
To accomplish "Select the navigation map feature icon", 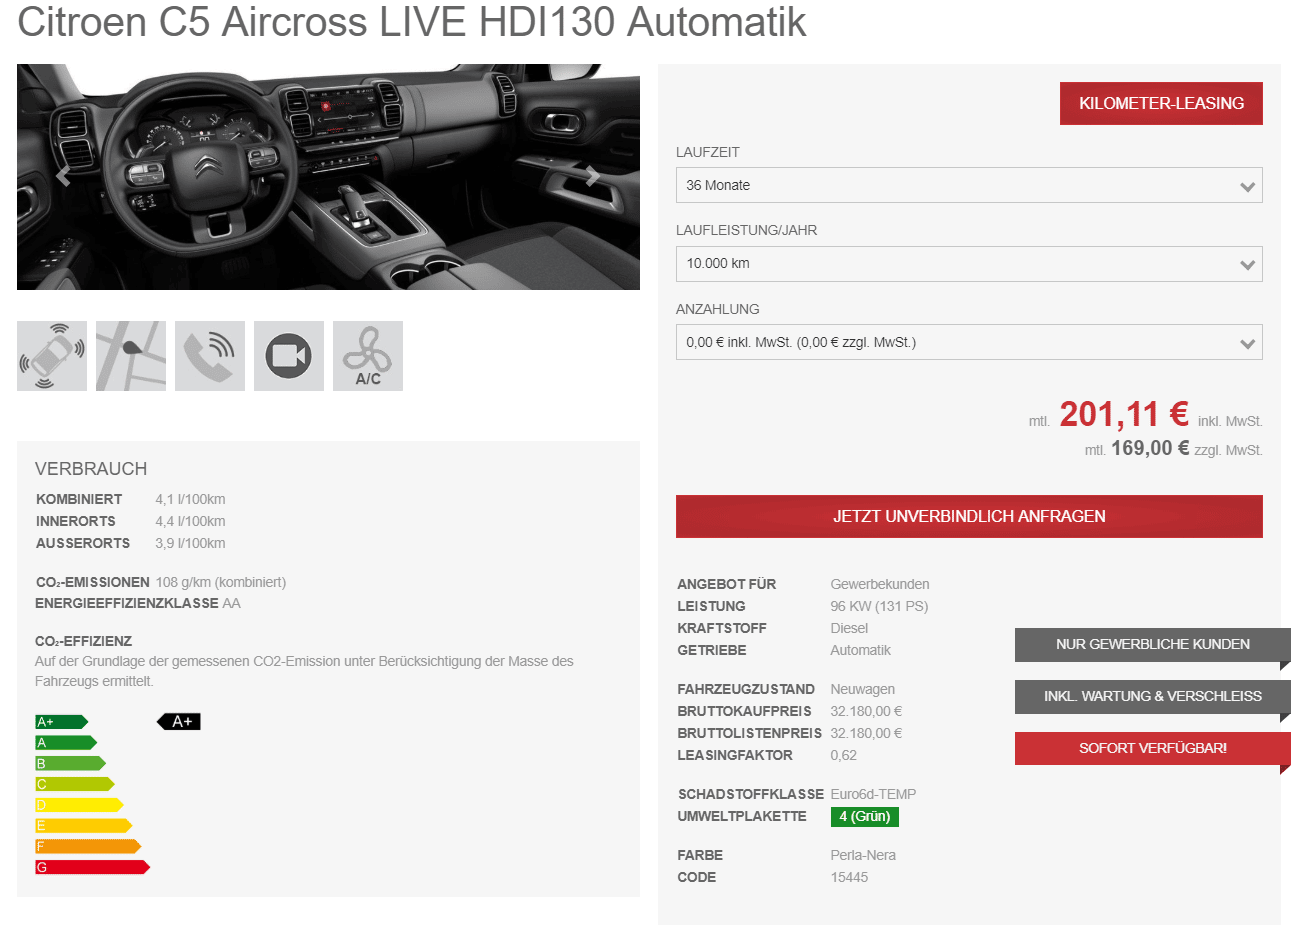I will tap(131, 356).
